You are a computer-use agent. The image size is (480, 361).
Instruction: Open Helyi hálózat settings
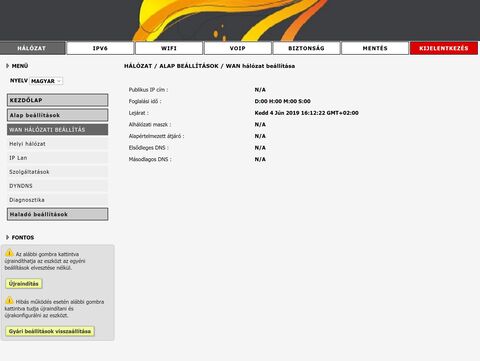tap(58, 144)
